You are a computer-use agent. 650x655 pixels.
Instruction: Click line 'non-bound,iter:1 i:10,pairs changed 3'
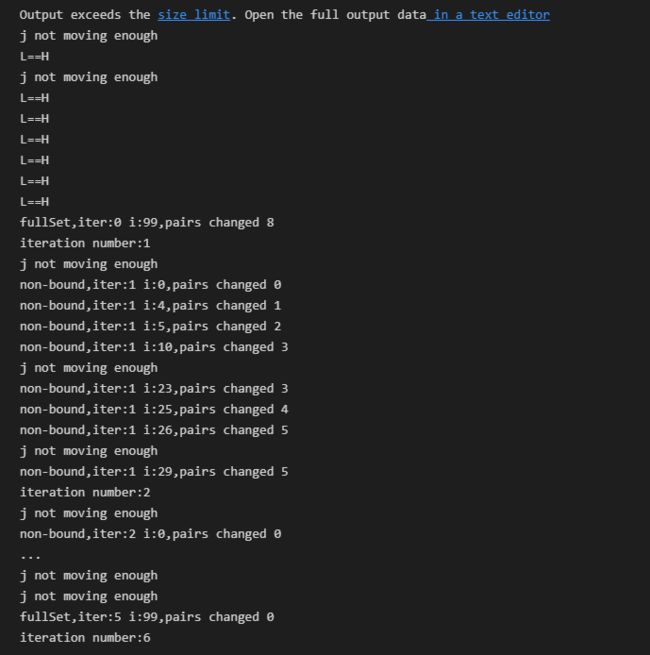154,347
